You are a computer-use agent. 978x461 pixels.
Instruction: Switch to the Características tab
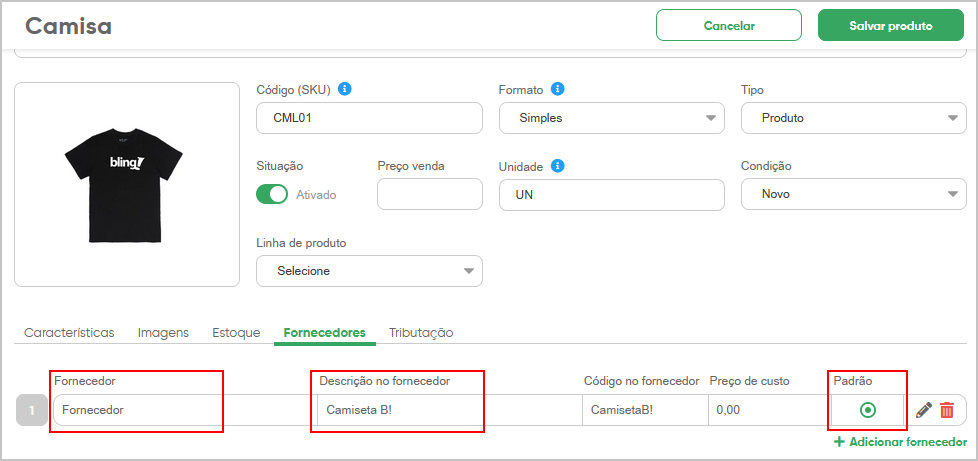pos(69,332)
